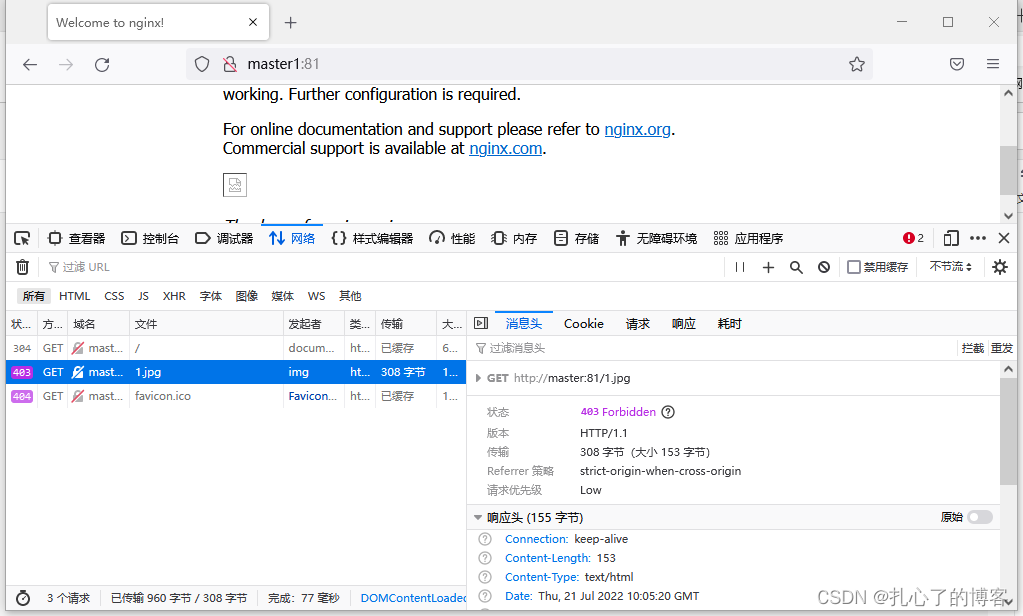Image resolution: width=1023 pixels, height=616 pixels.
Task: Filter requests by the CSS type
Action: [x=114, y=296]
